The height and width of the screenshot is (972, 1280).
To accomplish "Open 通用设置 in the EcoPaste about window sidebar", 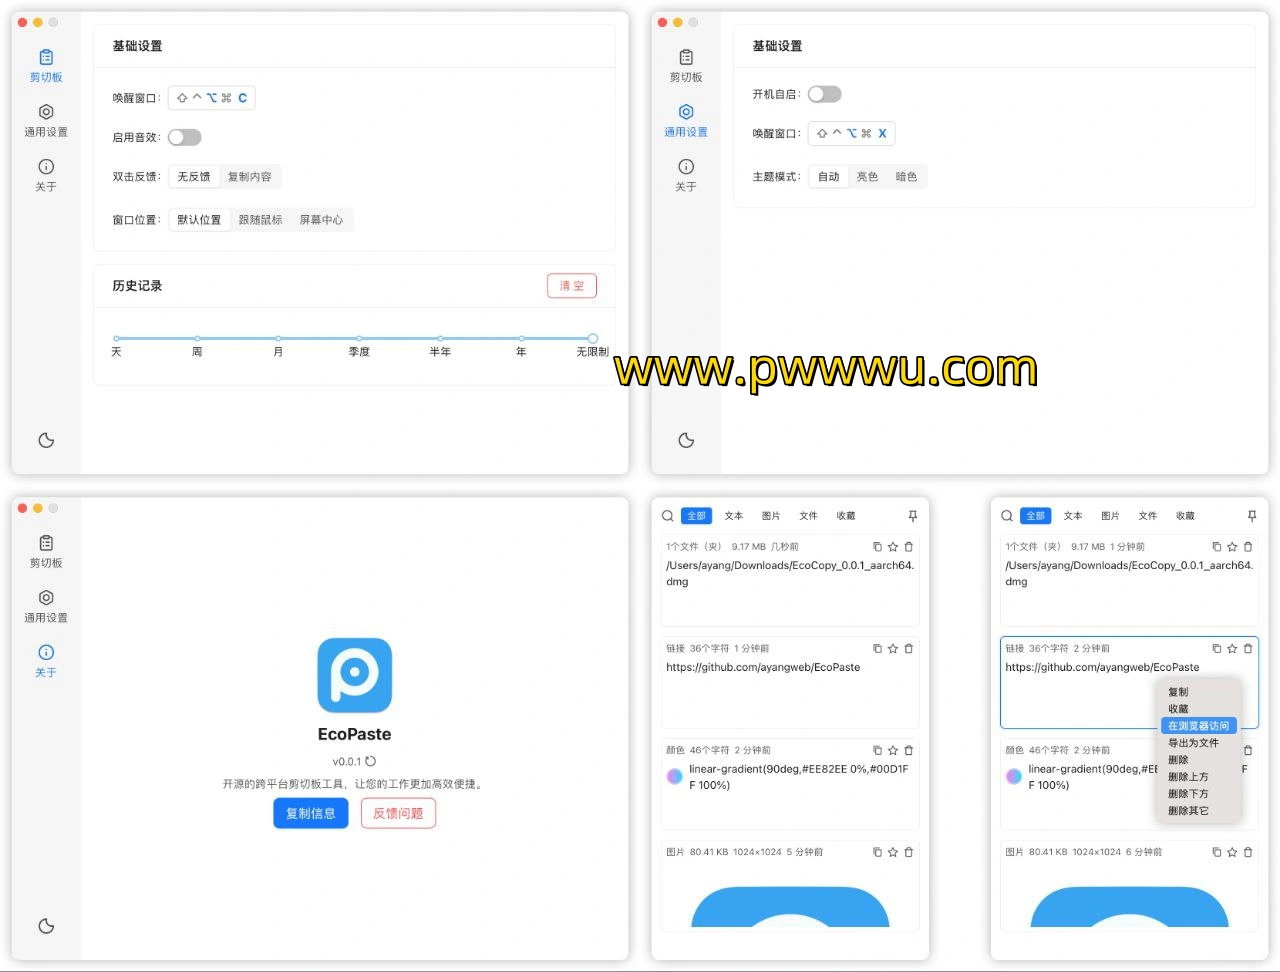I will pos(46,606).
